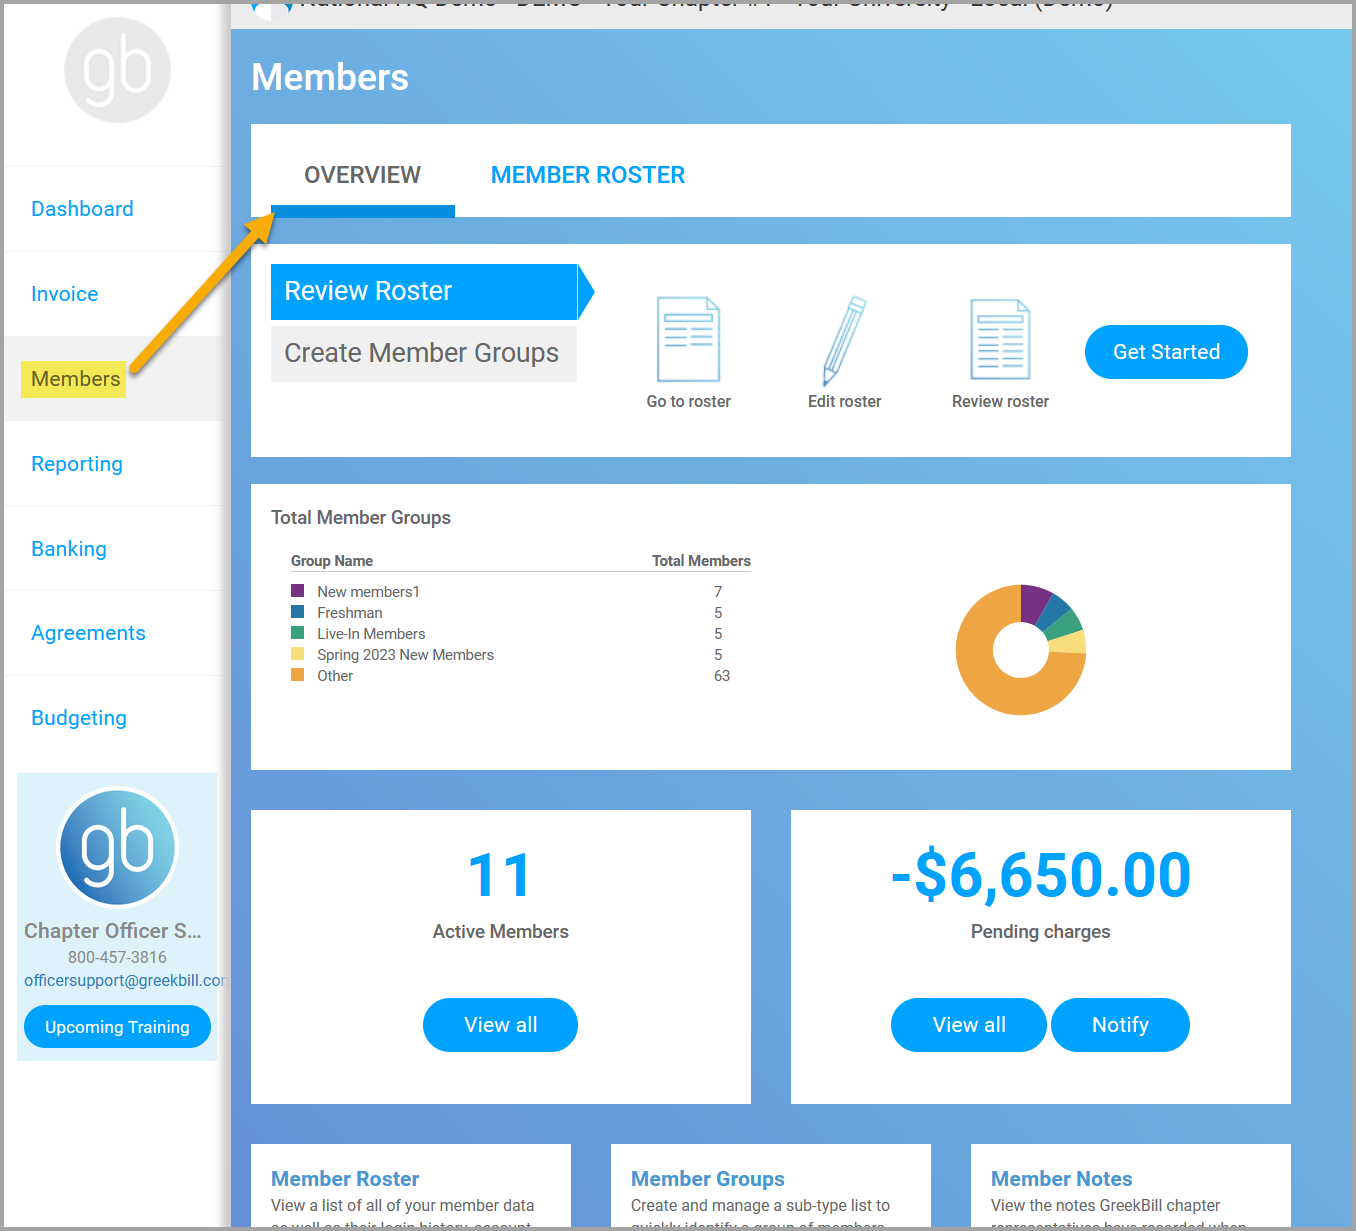Image resolution: width=1356 pixels, height=1231 pixels.
Task: Open Dashboard from the sidebar
Action: click(x=82, y=209)
